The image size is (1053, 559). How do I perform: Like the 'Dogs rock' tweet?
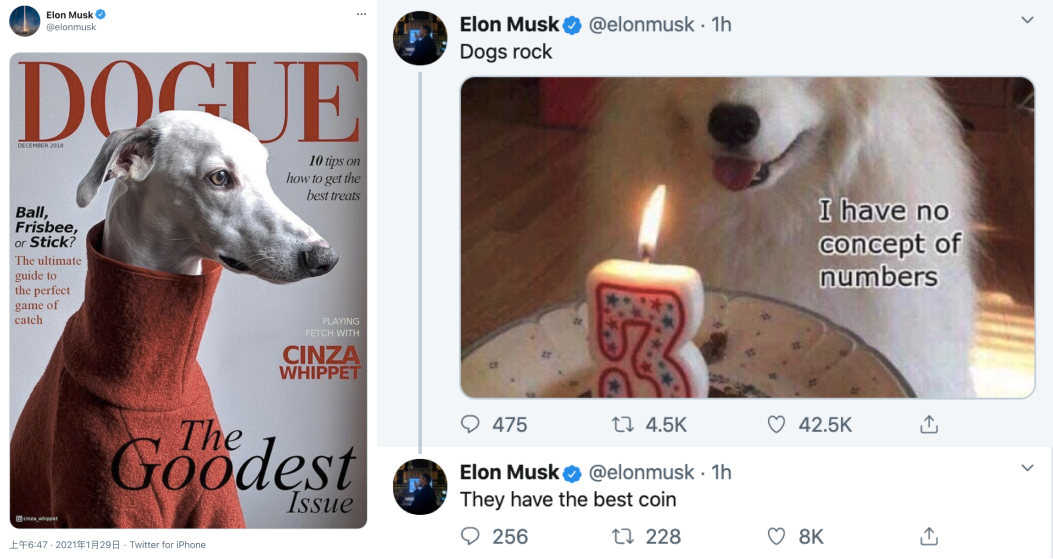[776, 424]
